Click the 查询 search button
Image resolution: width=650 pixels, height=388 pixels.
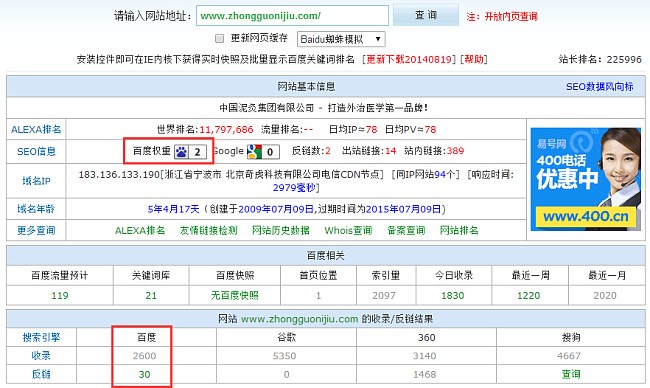(426, 15)
